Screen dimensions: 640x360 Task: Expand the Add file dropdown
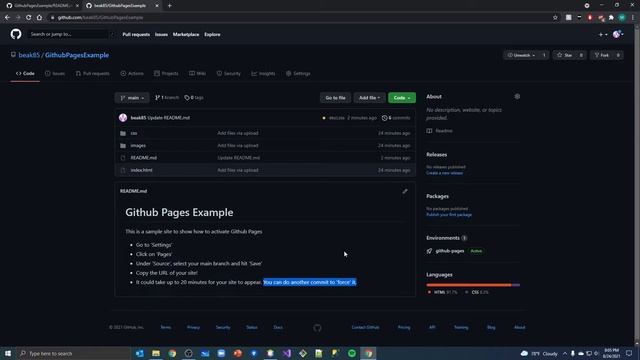coord(369,98)
